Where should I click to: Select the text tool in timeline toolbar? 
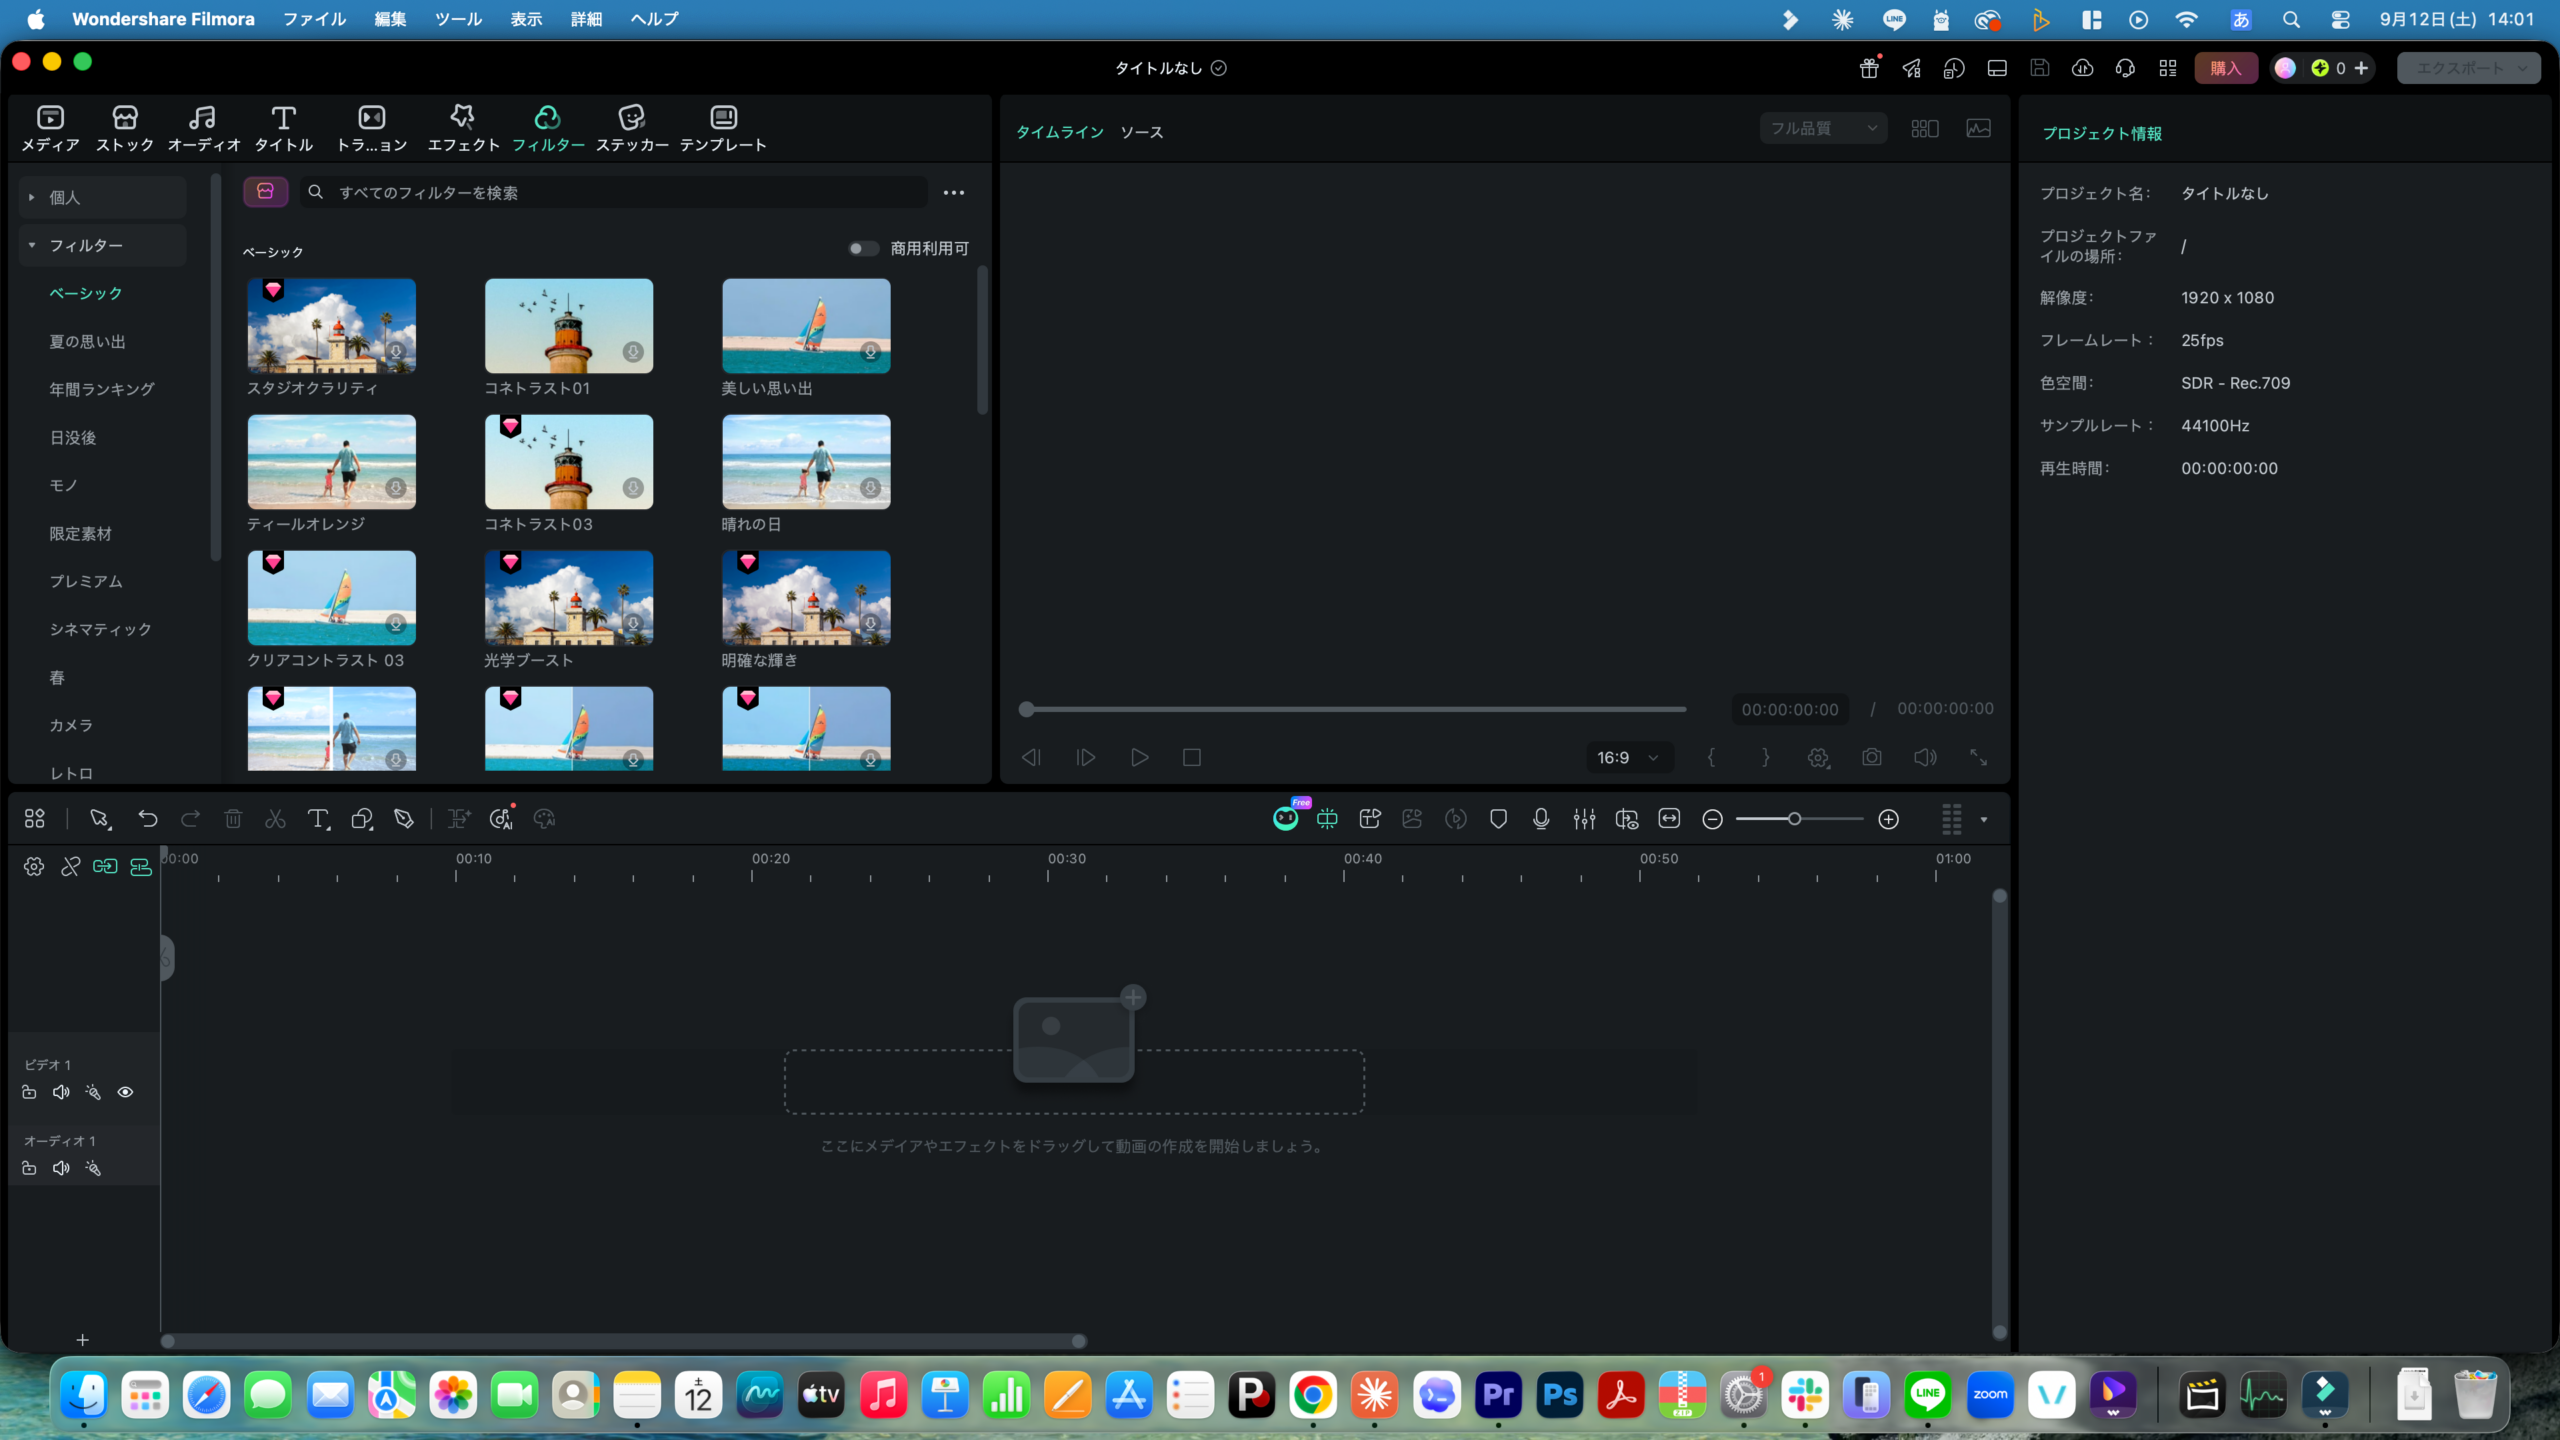(x=318, y=819)
